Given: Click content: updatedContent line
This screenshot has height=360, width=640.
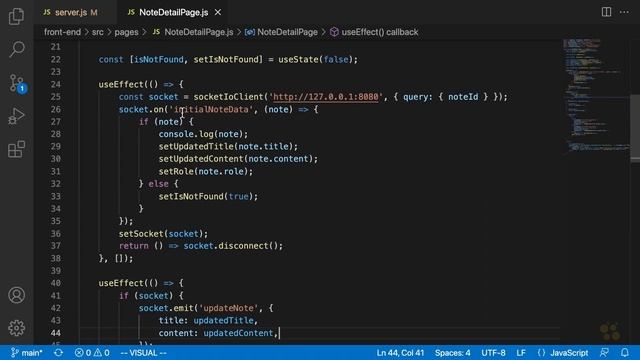Looking at the screenshot, I should pyautogui.click(x=218, y=333).
